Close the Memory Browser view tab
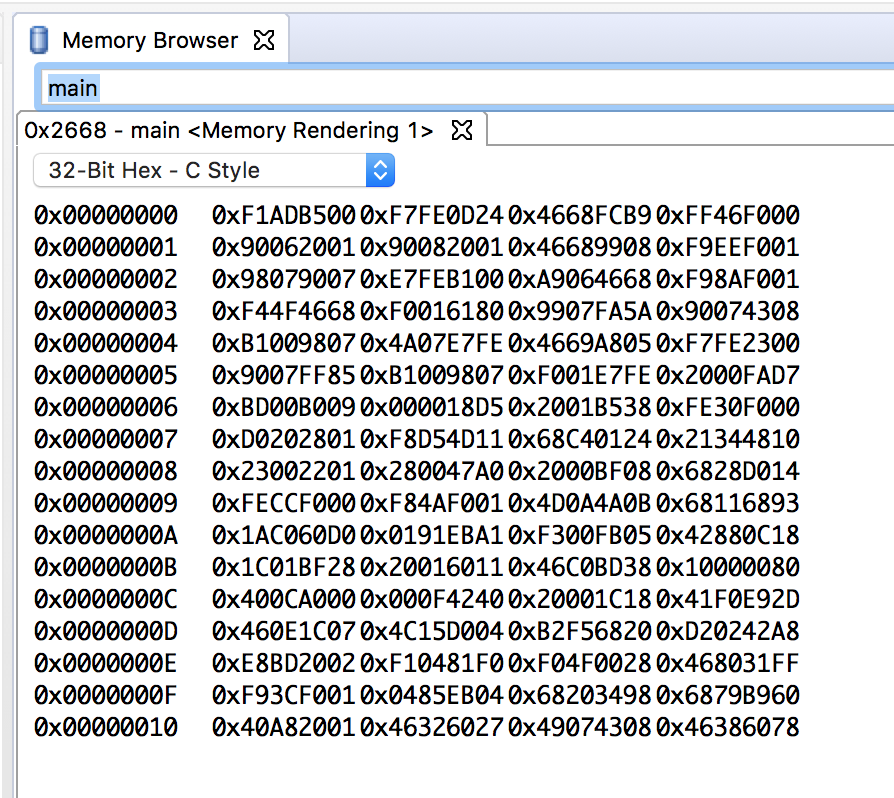This screenshot has width=894, height=798. [x=264, y=40]
